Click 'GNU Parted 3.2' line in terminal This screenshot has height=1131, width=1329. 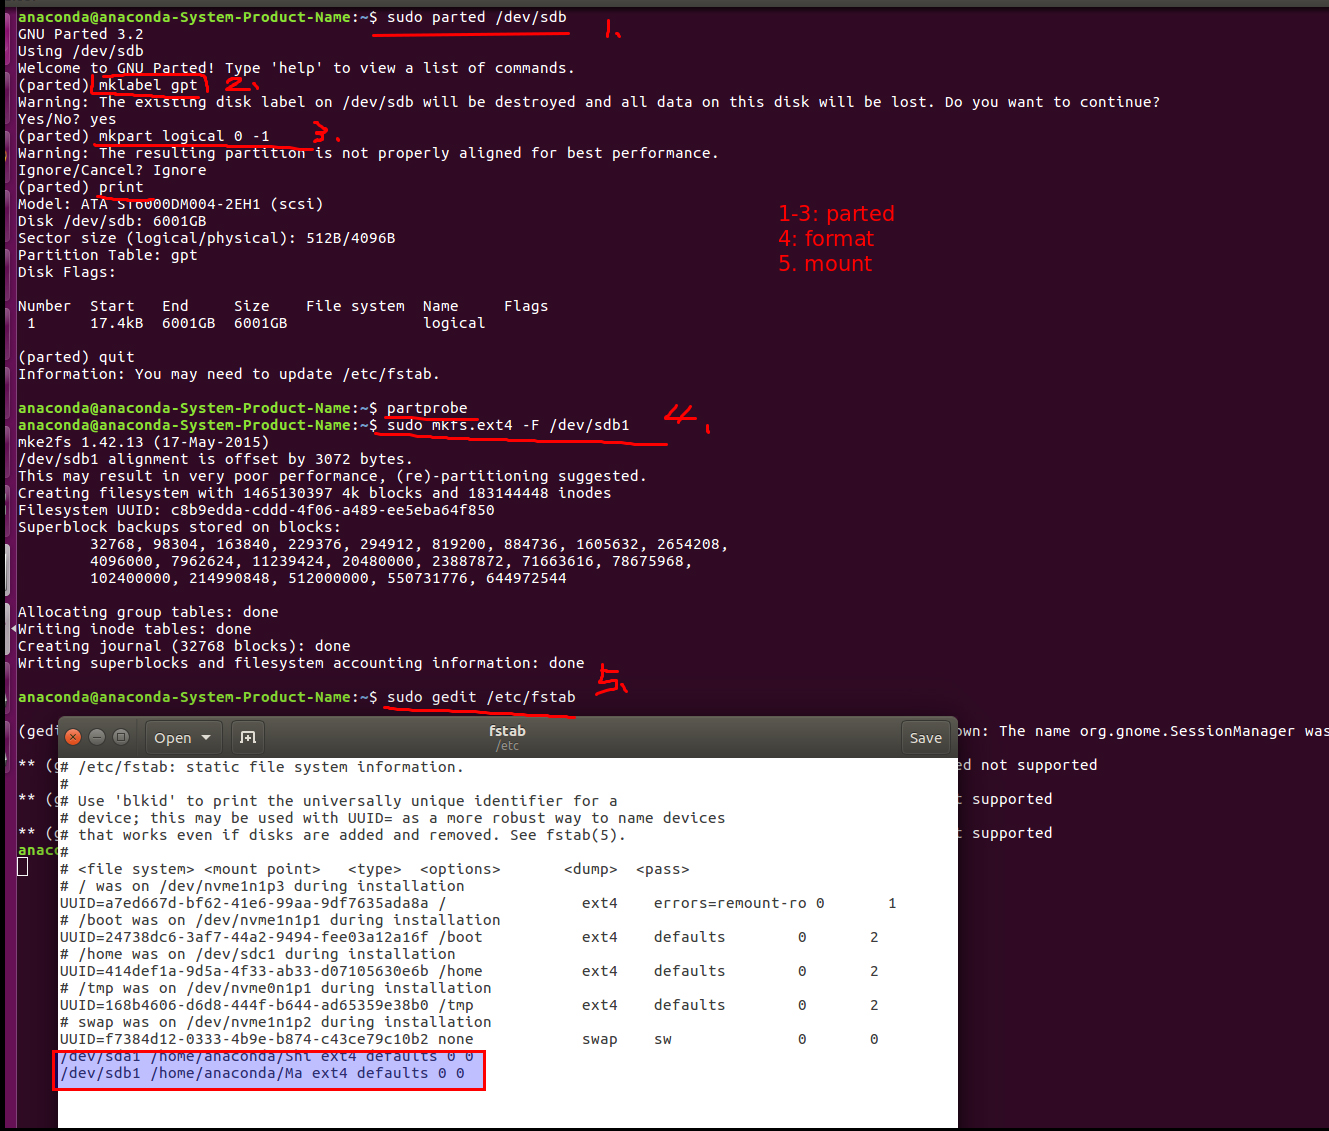pos(80,34)
